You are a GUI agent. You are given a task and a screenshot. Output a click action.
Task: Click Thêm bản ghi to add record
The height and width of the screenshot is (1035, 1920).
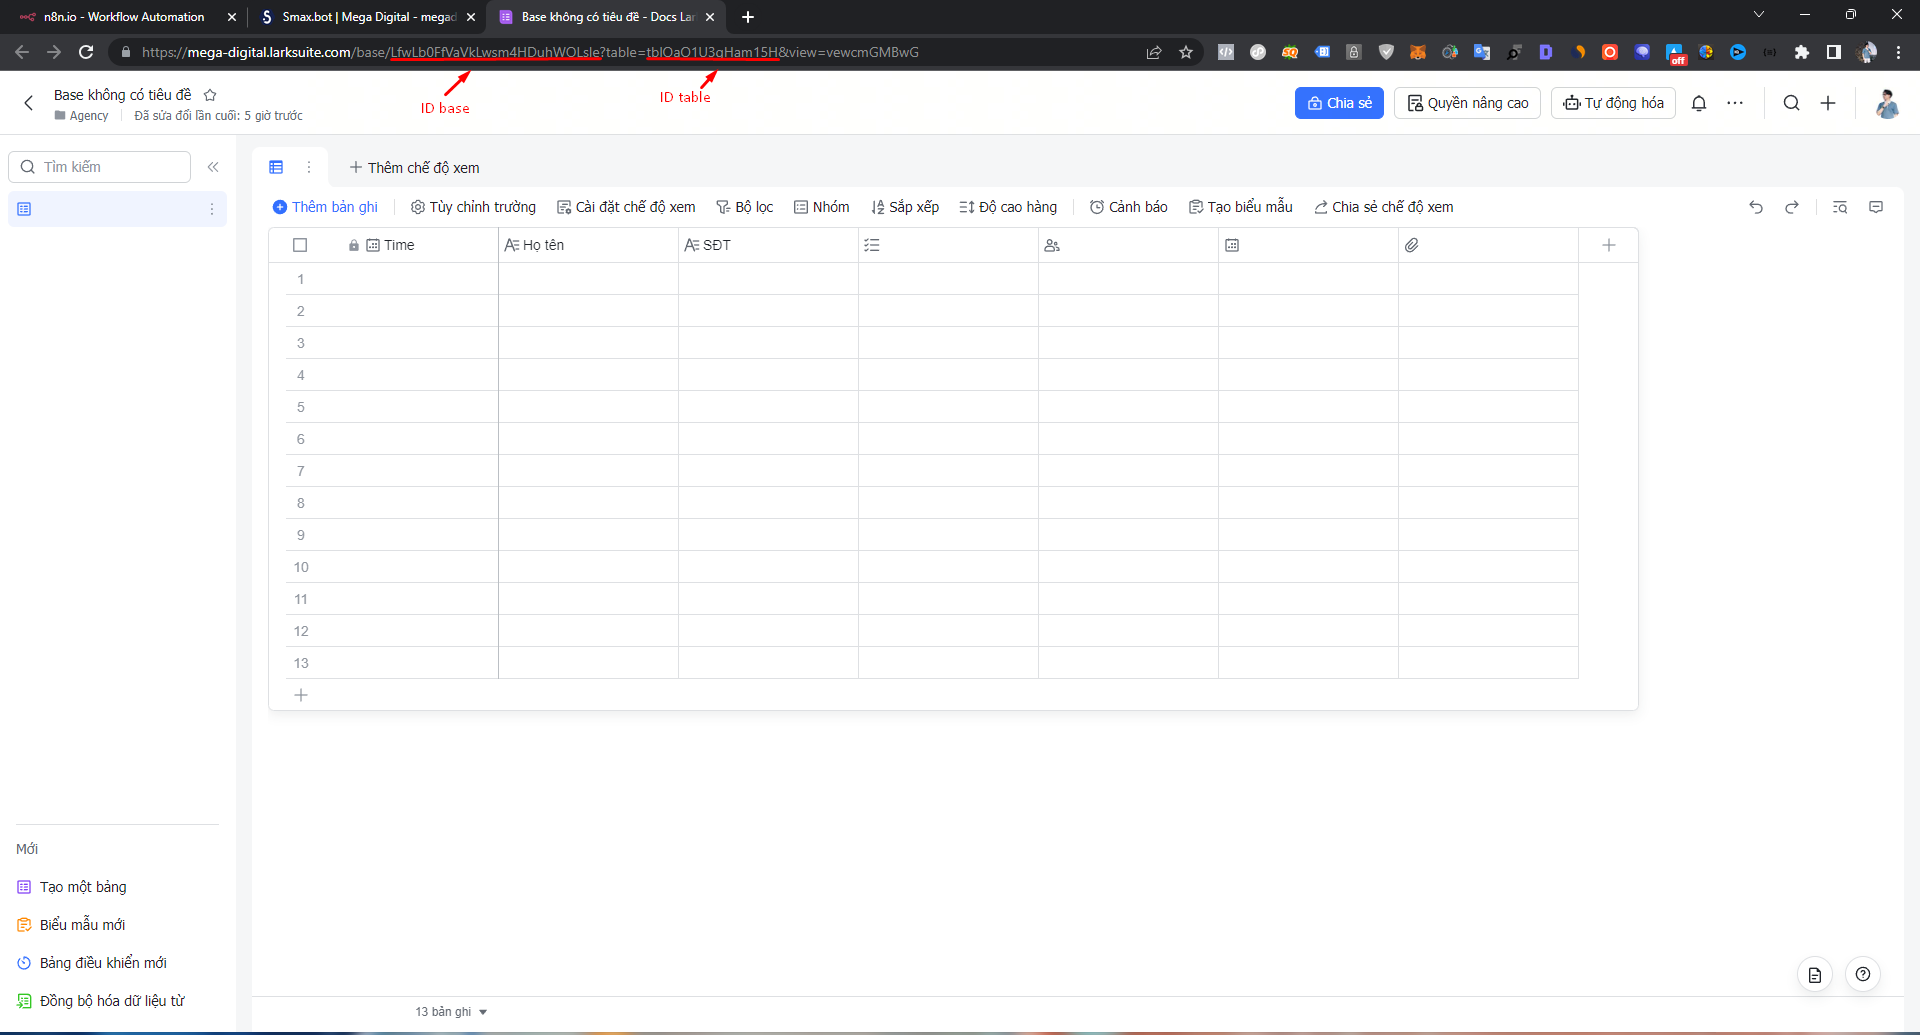(x=325, y=207)
